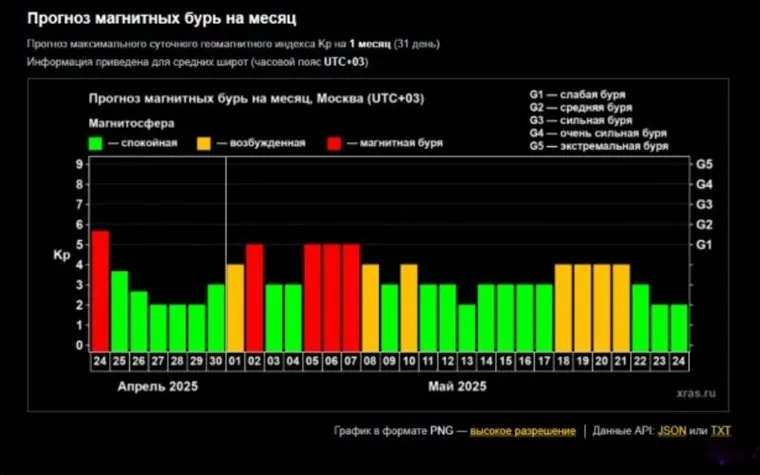Click the G5 storm level axis label
The width and height of the screenshot is (760, 475).
click(x=704, y=163)
